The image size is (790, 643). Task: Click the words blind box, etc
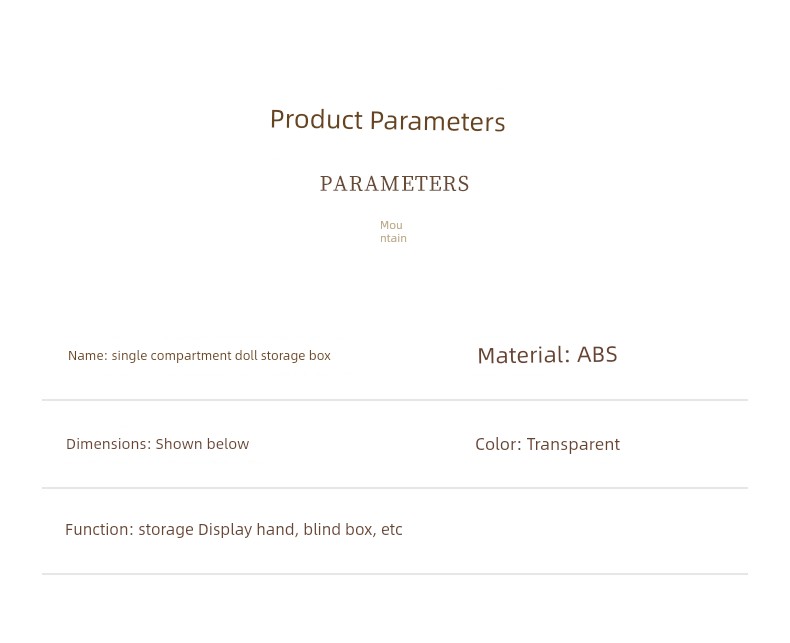coord(353,530)
